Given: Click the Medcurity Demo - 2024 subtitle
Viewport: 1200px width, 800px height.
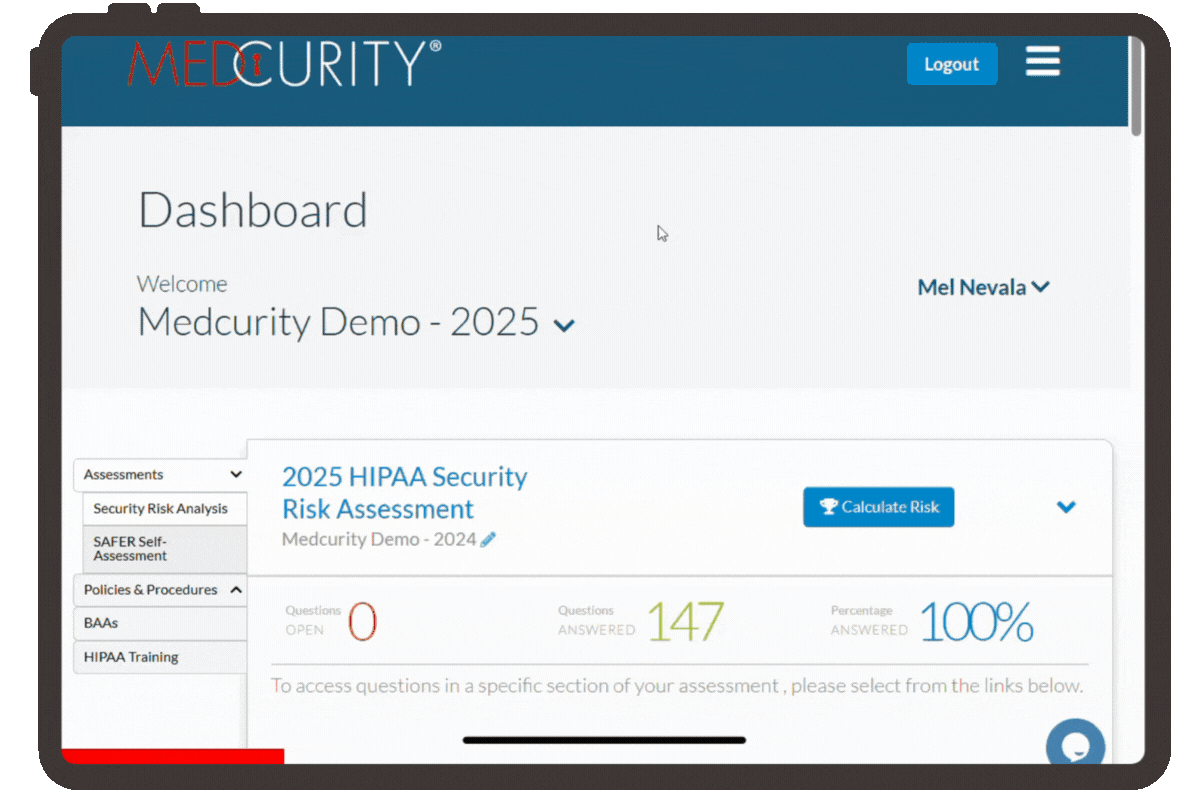Looking at the screenshot, I should (x=379, y=540).
